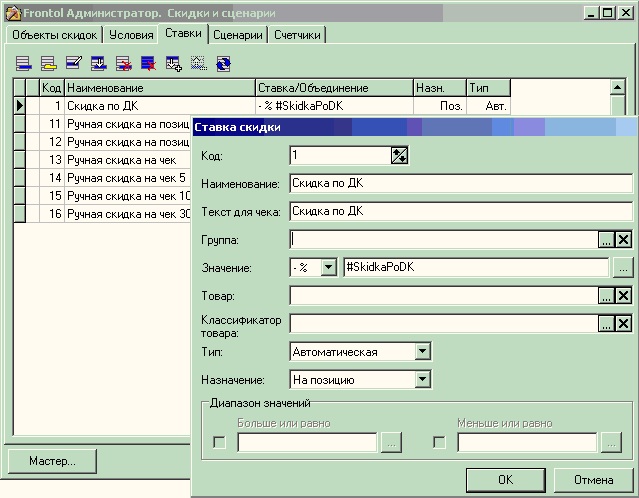Select table row with code 16
Viewport: 639px width, 498px height.
click(x=102, y=214)
